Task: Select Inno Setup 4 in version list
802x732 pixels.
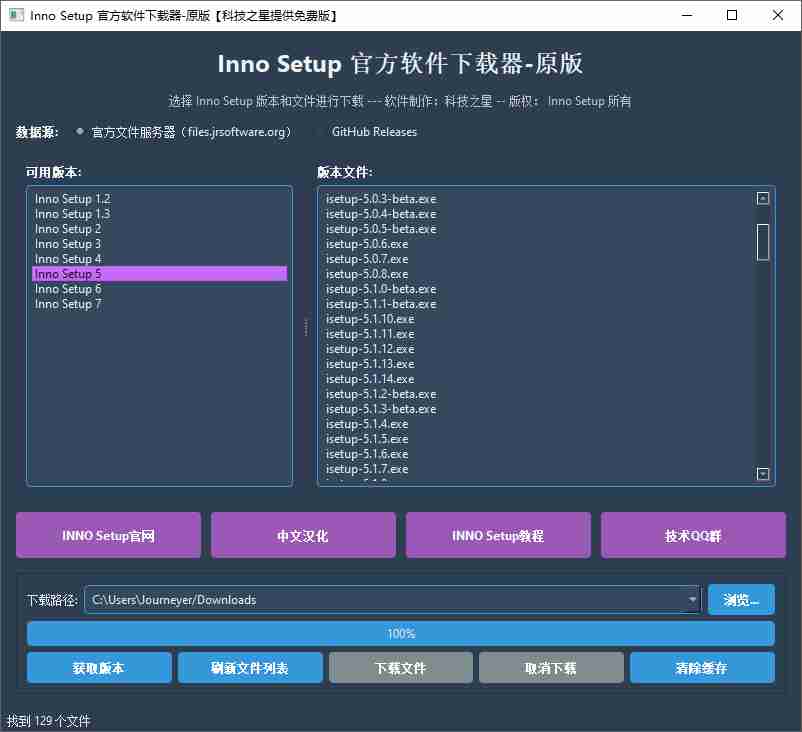Action: tap(160, 259)
